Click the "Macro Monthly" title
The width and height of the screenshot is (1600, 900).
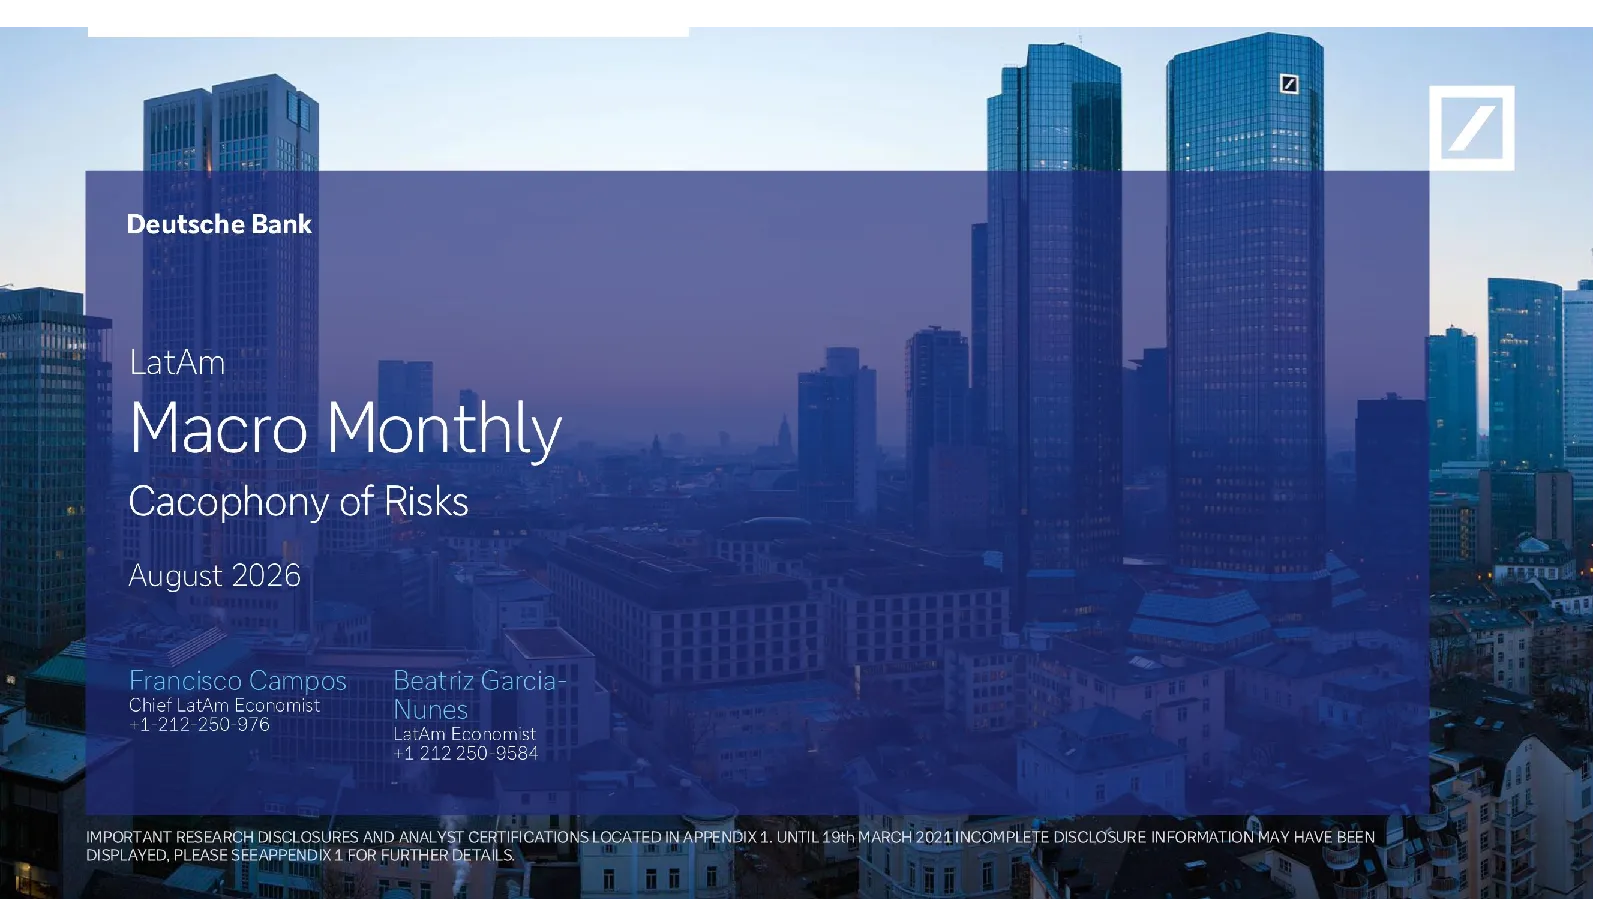[x=346, y=430]
